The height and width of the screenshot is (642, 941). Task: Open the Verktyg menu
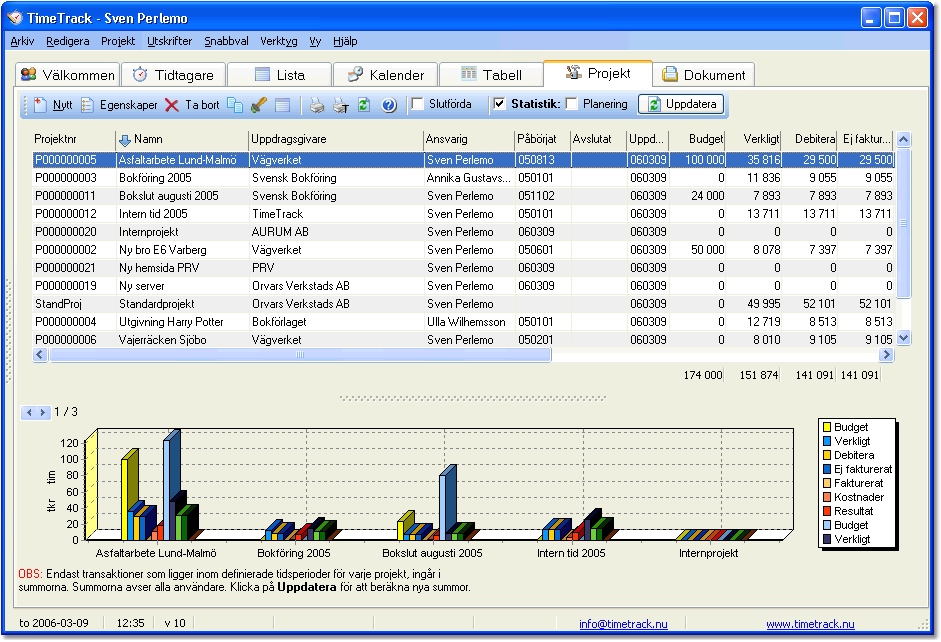point(278,41)
